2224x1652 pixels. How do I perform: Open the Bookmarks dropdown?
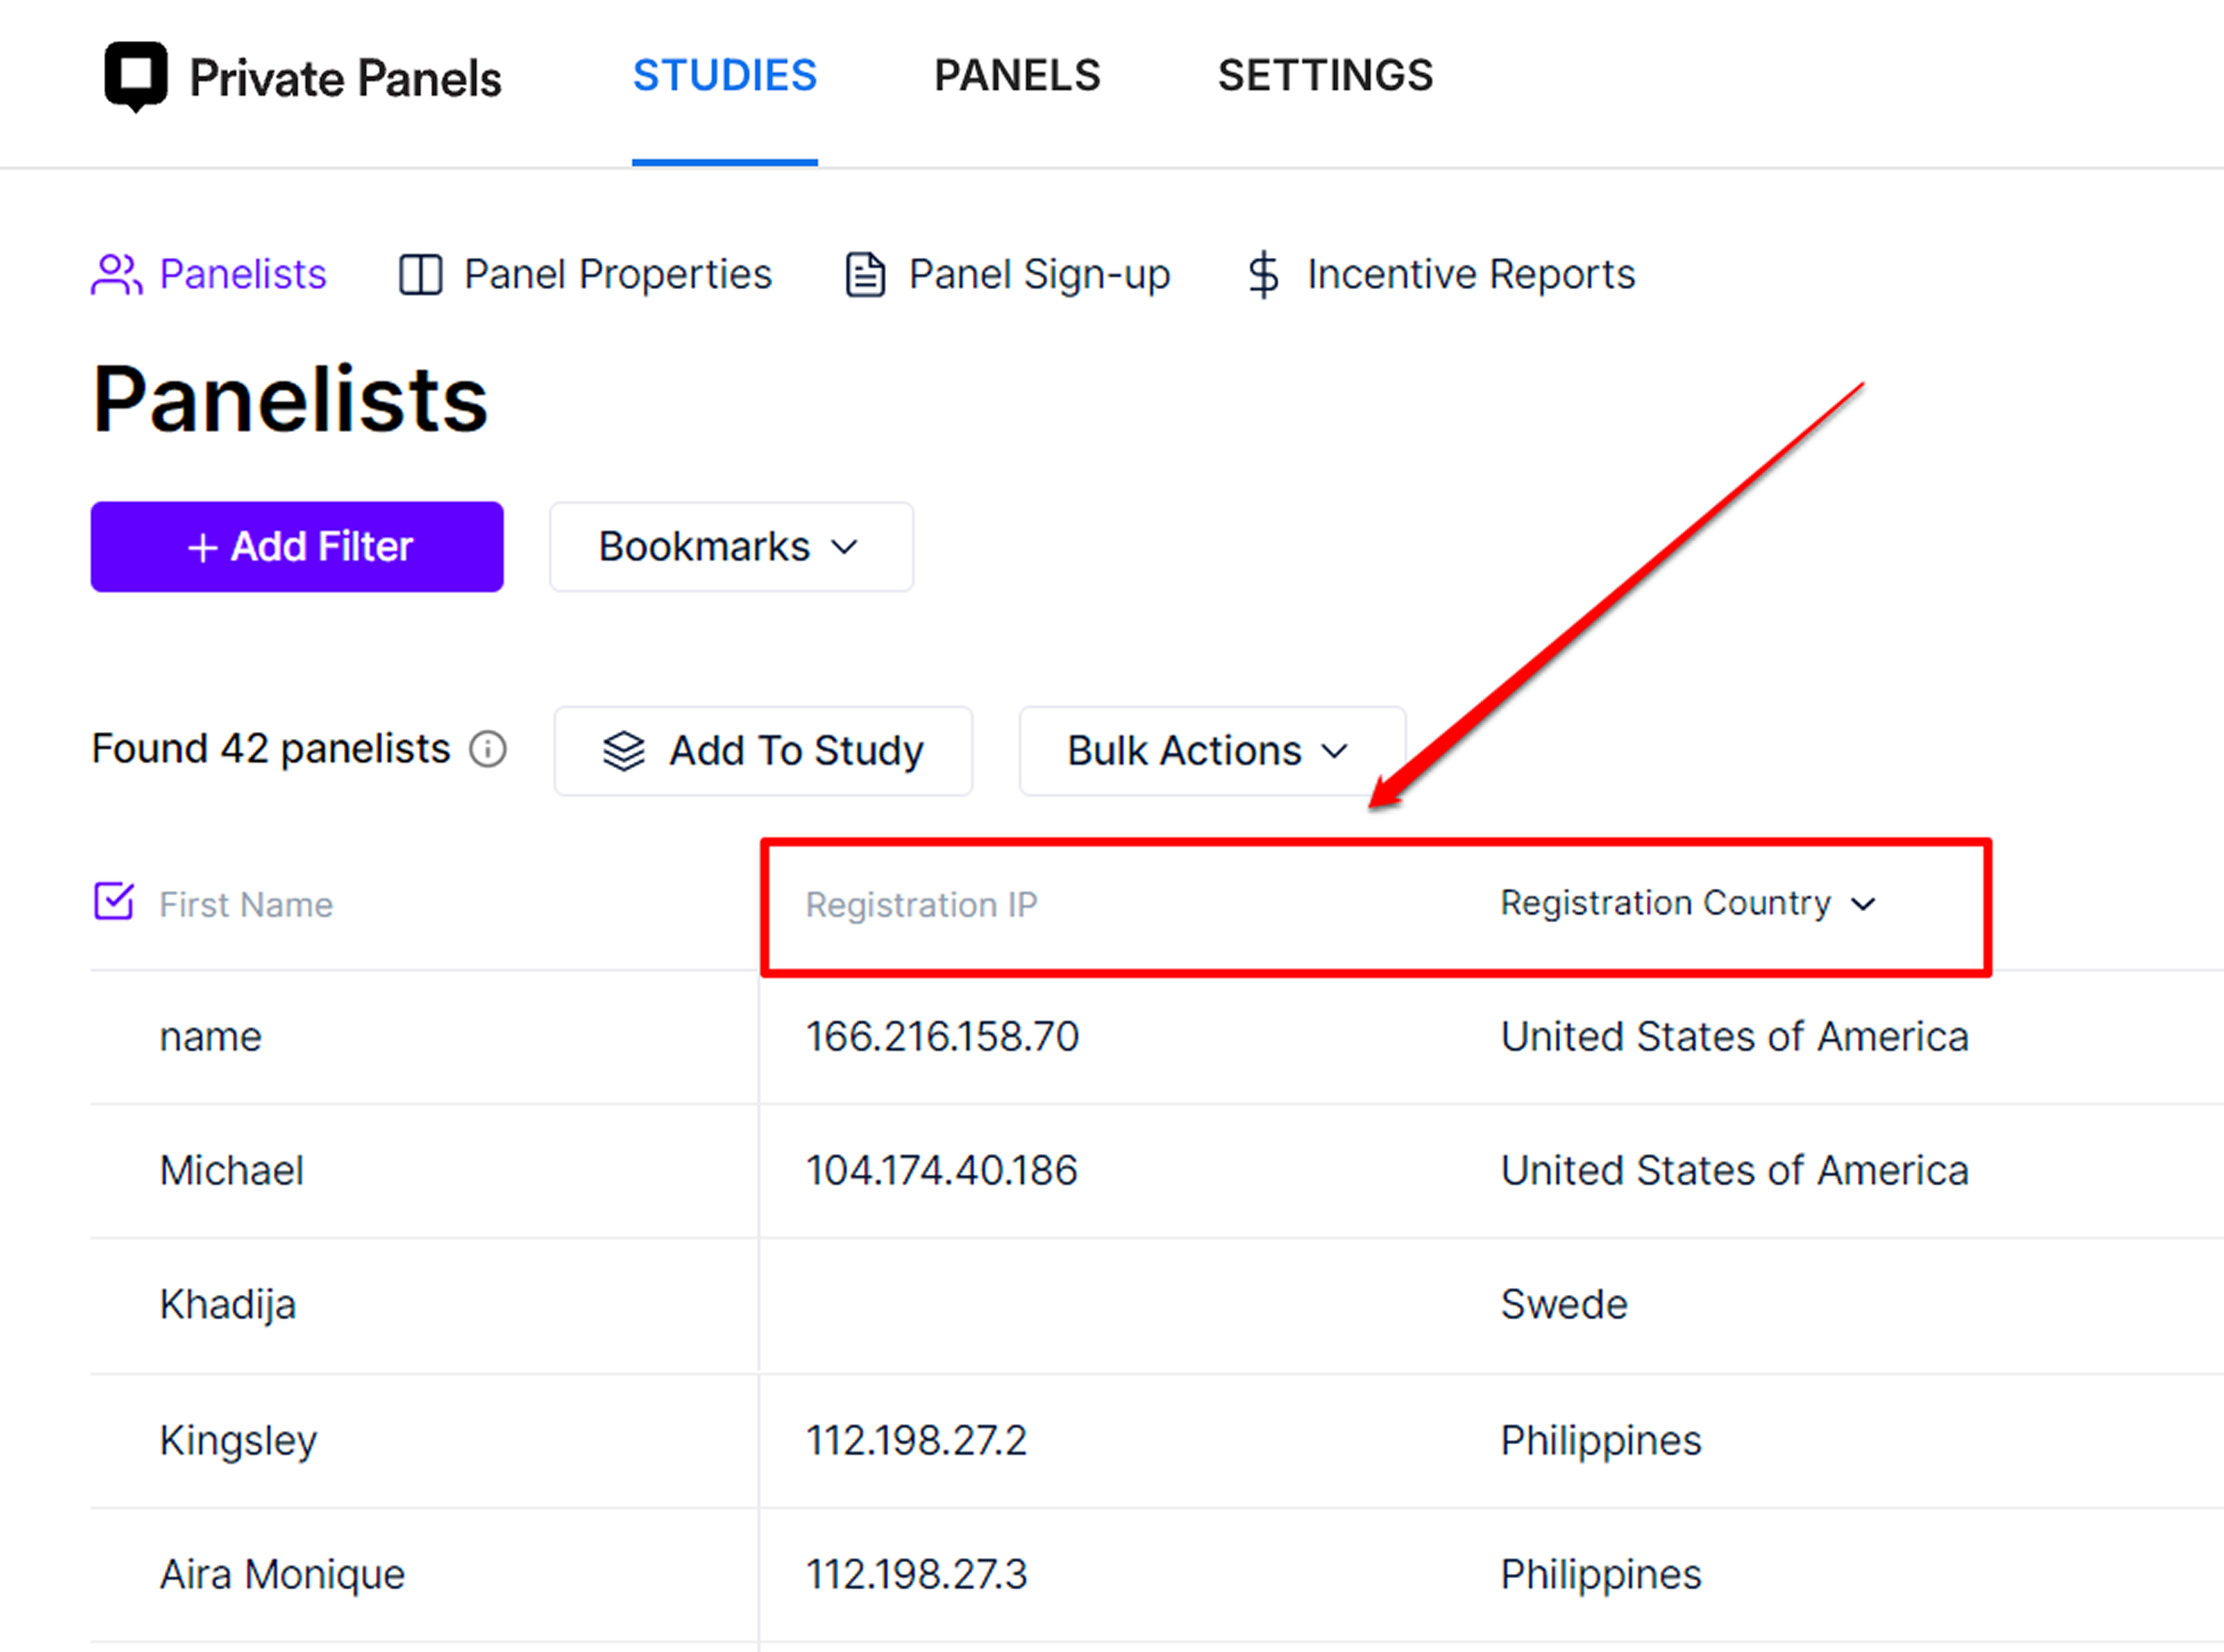coord(731,547)
